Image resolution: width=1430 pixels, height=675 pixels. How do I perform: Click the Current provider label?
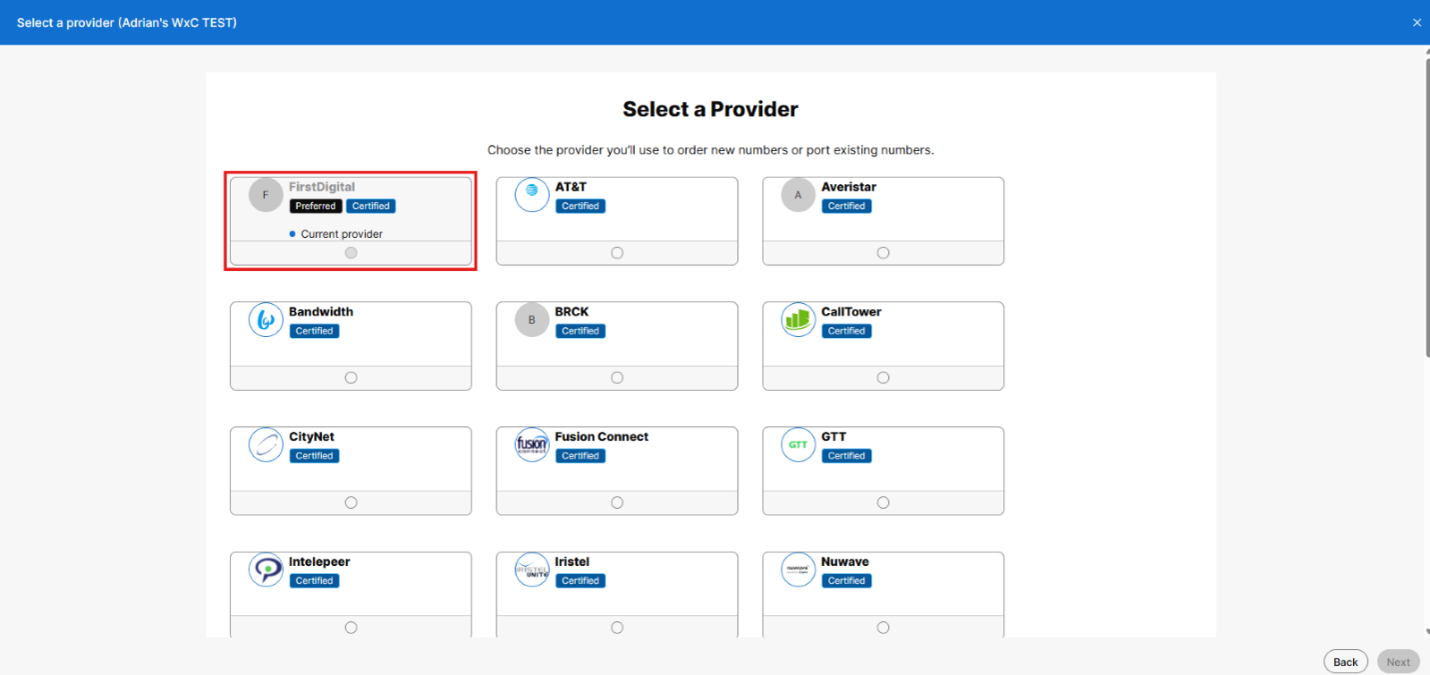pyautogui.click(x=342, y=234)
